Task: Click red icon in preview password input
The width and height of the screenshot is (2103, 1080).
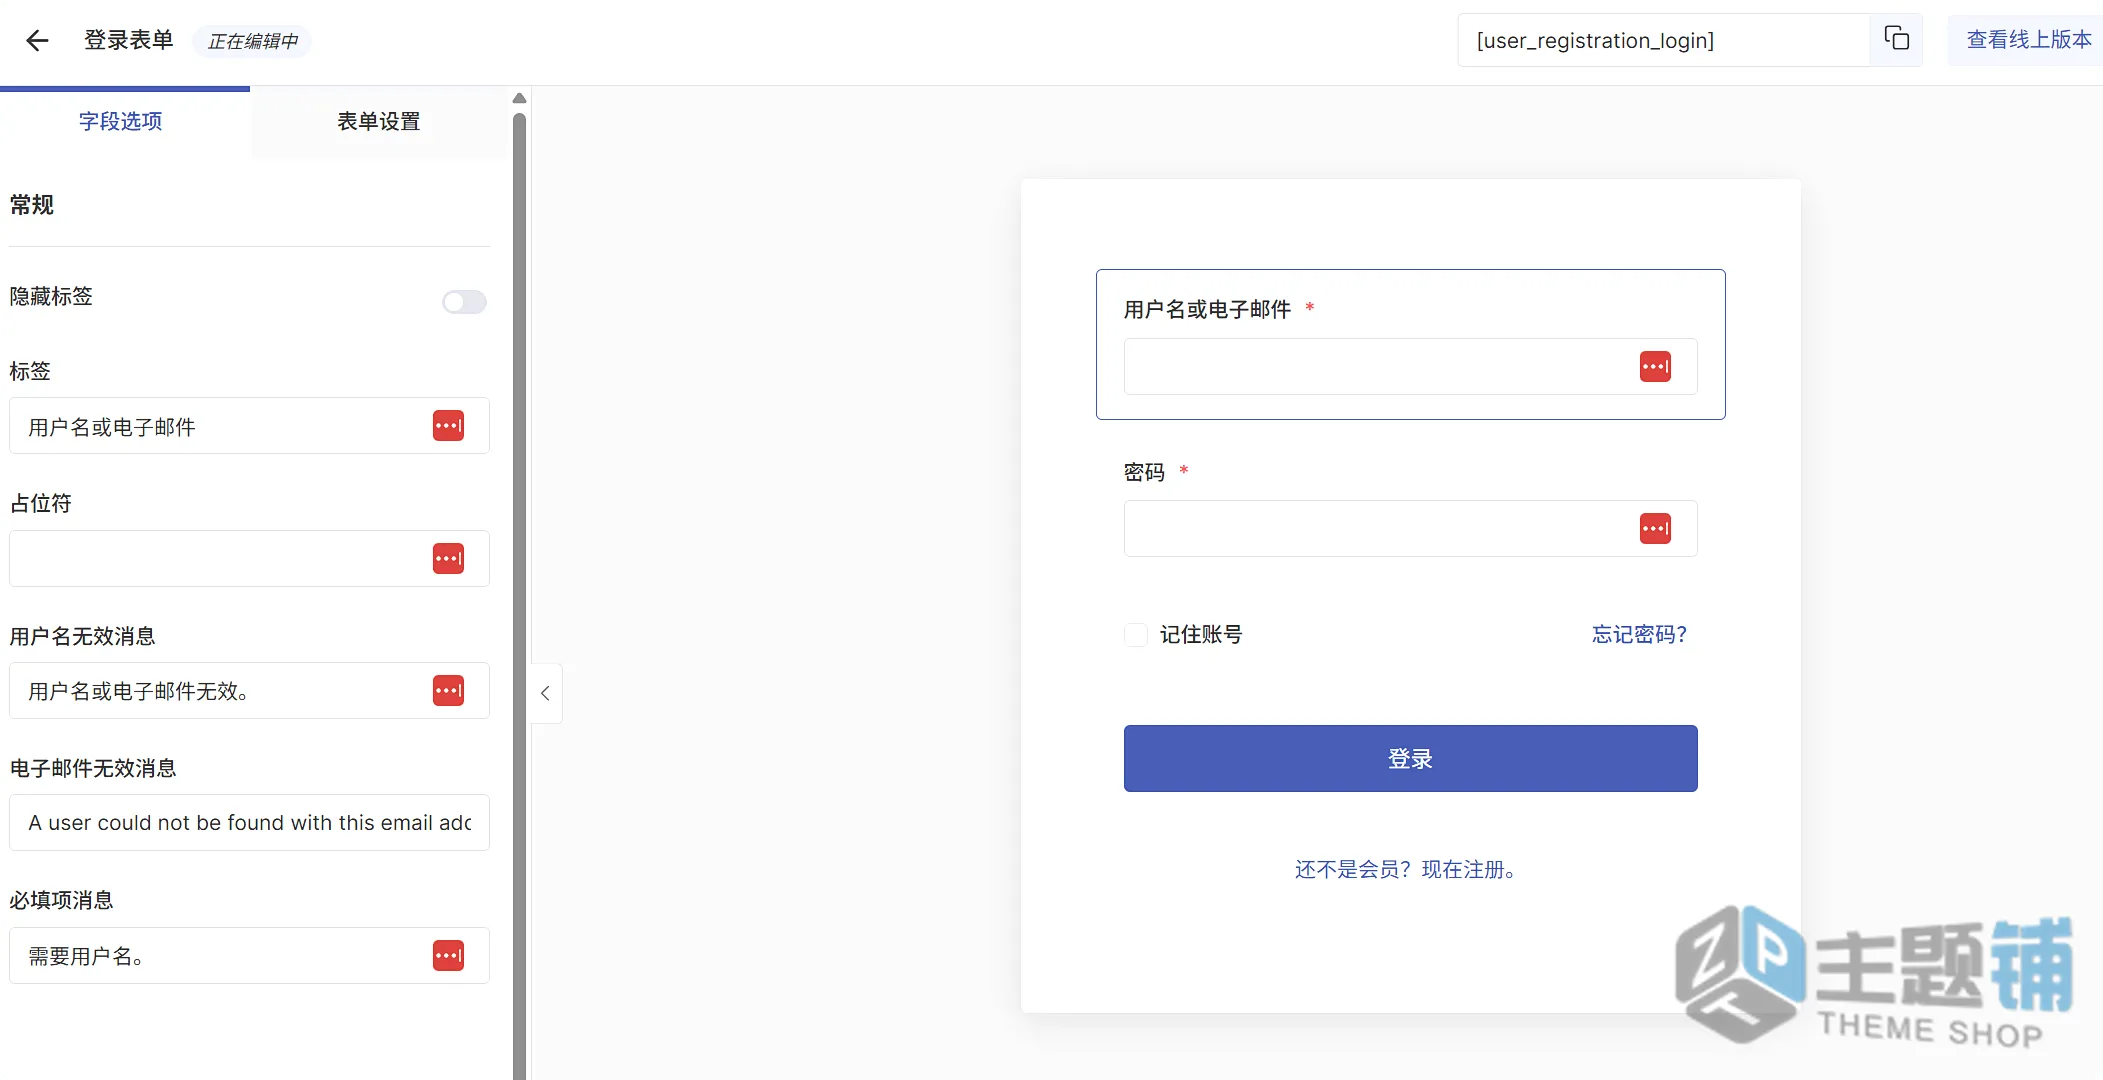Action: pos(1655,528)
